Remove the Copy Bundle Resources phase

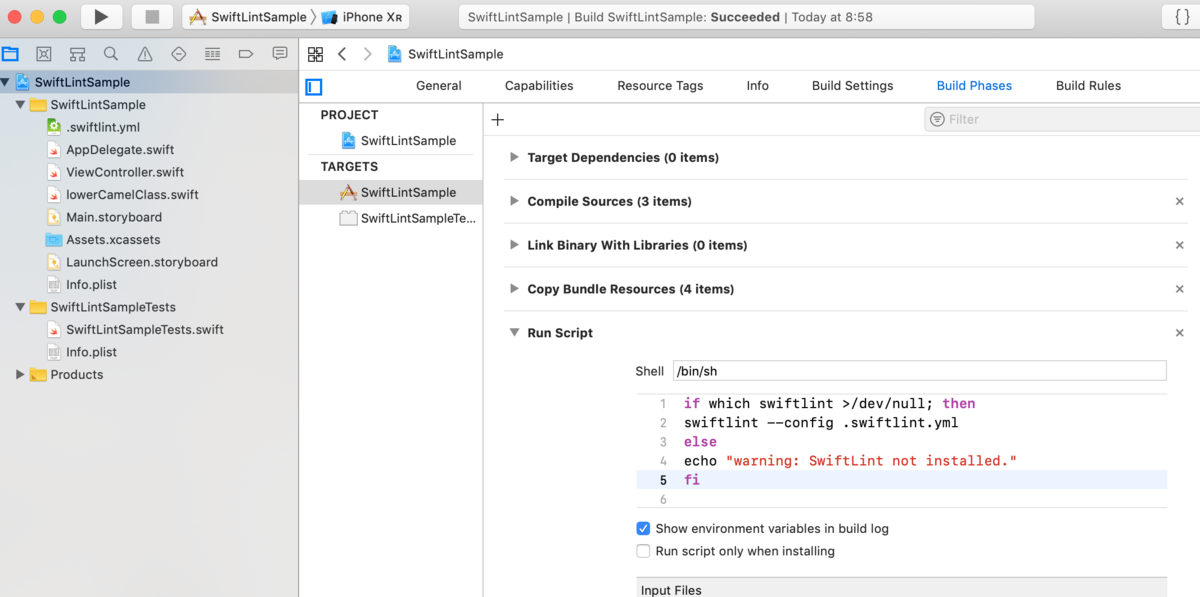[x=1180, y=290]
